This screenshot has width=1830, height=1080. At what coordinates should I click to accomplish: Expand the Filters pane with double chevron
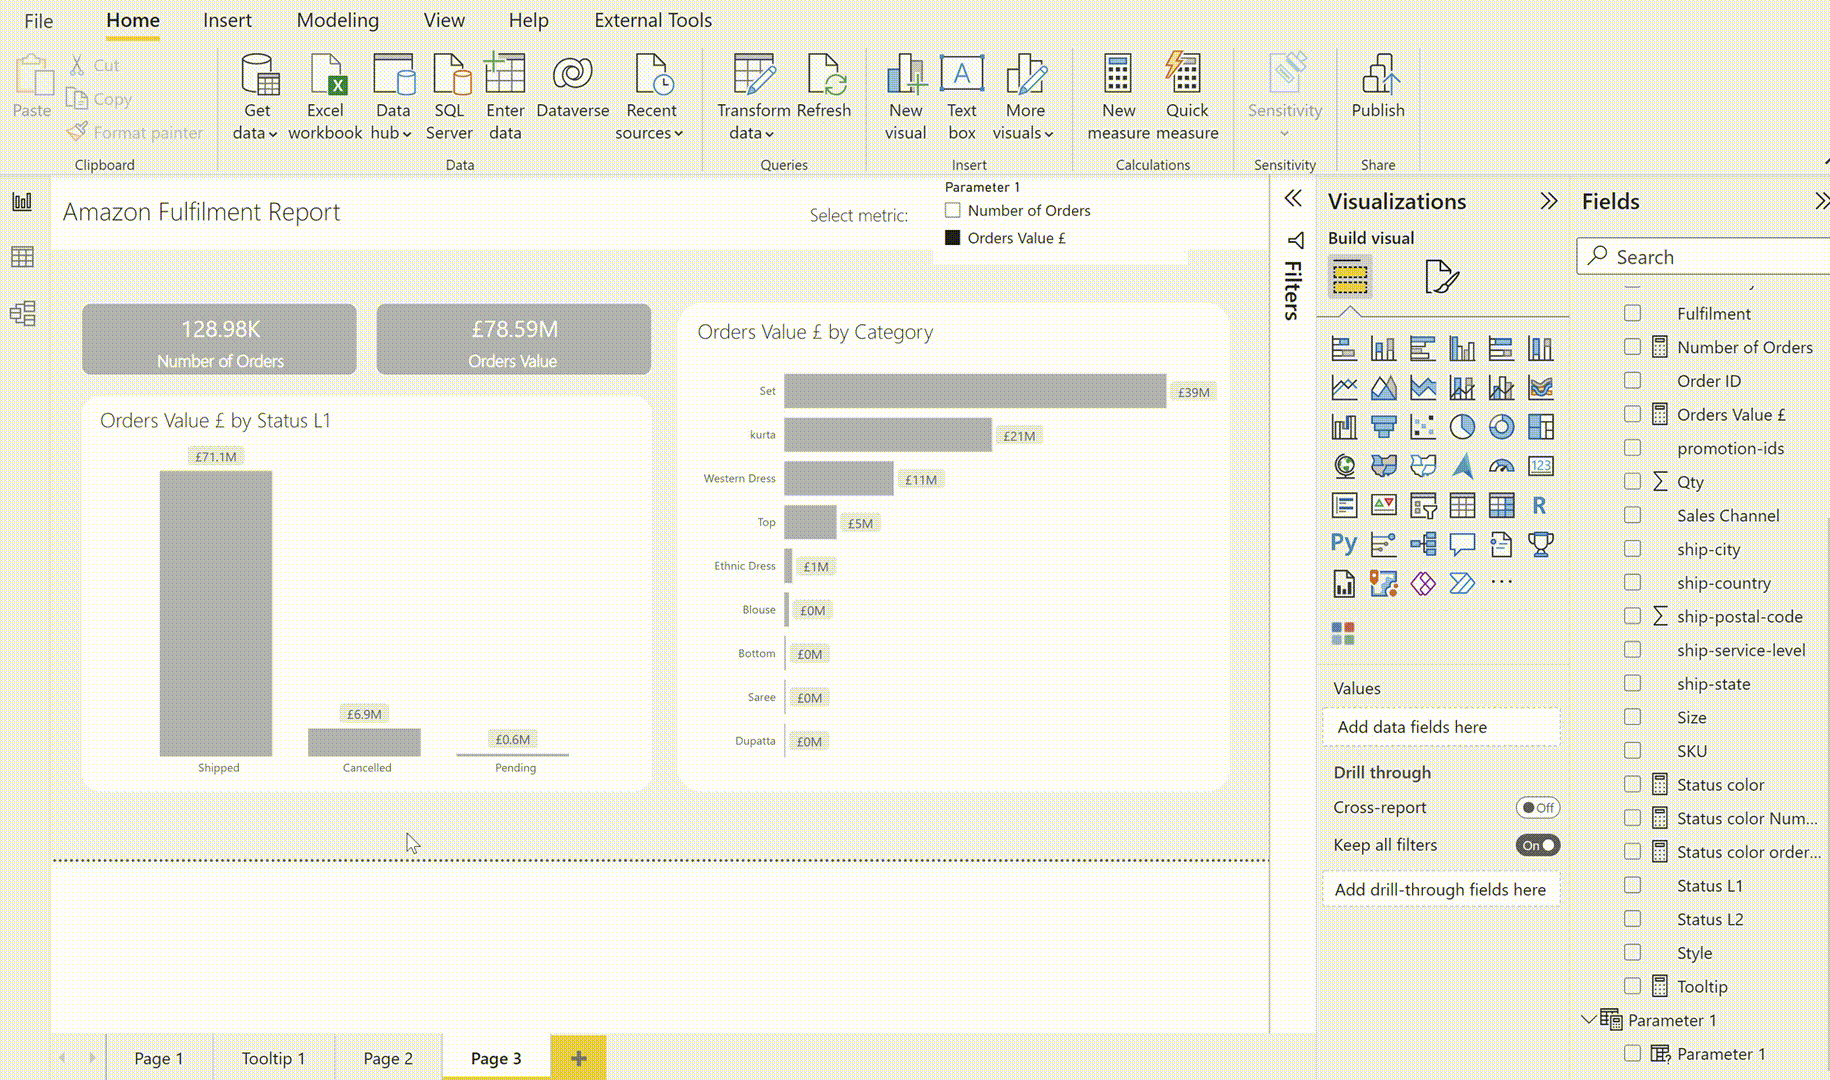pyautogui.click(x=1293, y=198)
